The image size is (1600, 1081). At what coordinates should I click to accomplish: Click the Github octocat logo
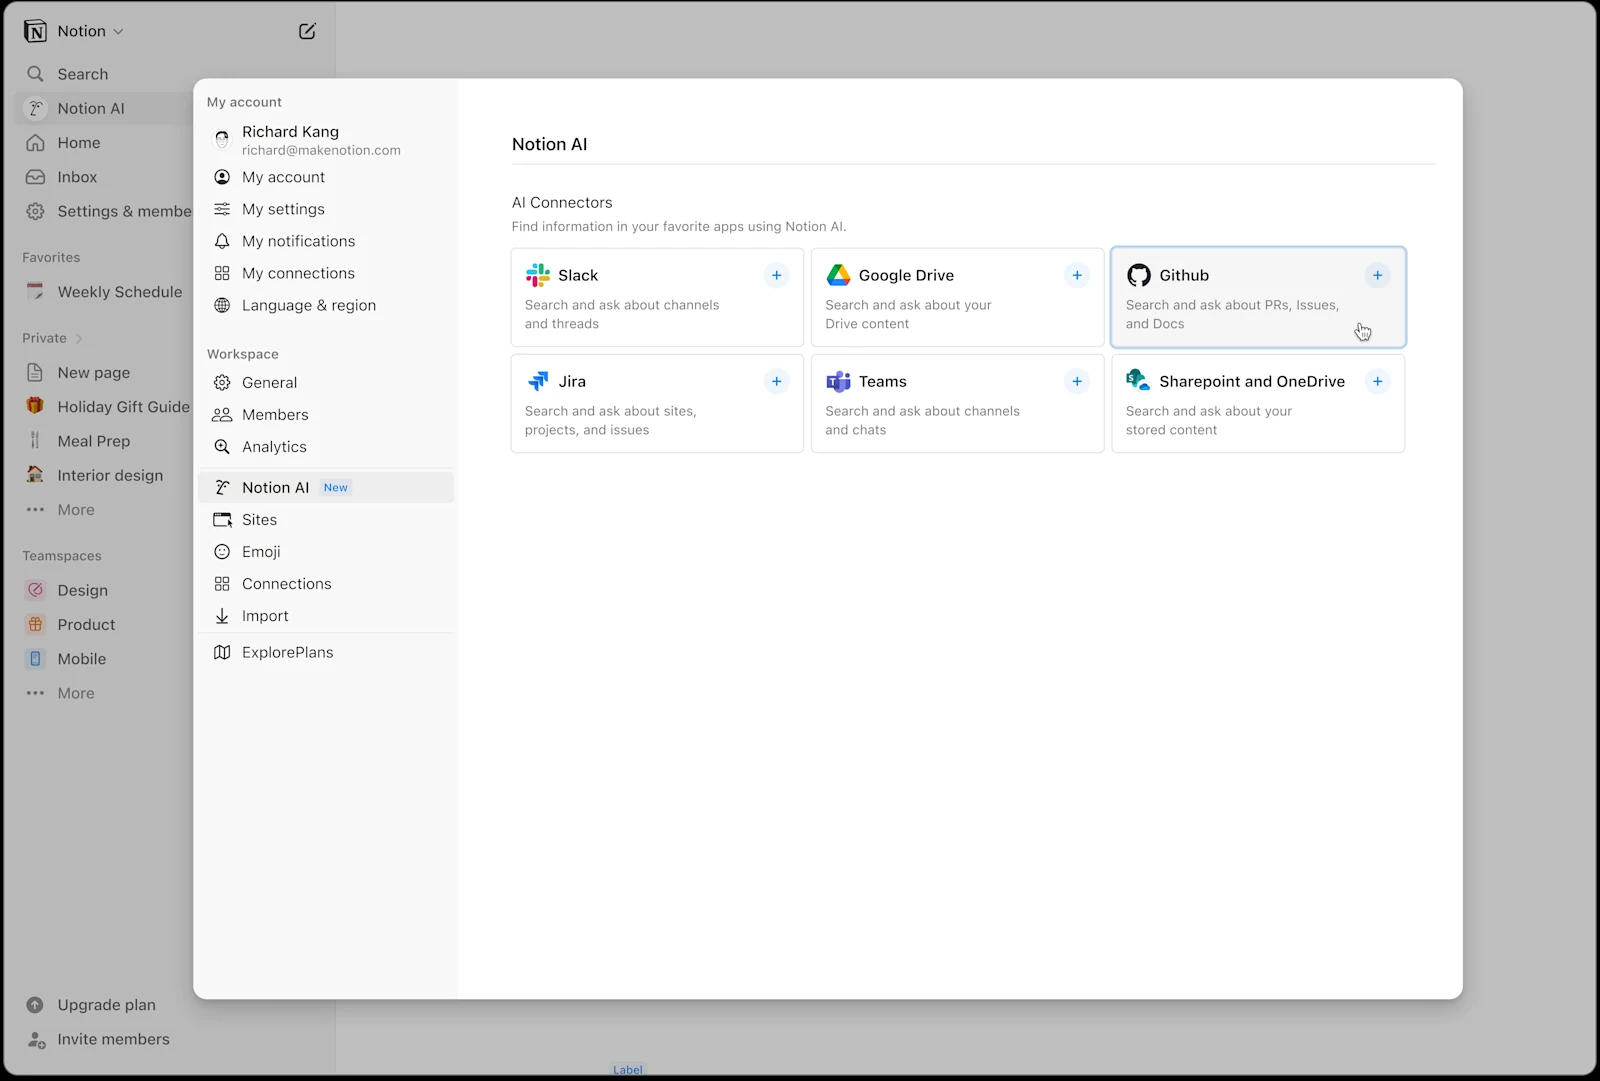click(1138, 275)
